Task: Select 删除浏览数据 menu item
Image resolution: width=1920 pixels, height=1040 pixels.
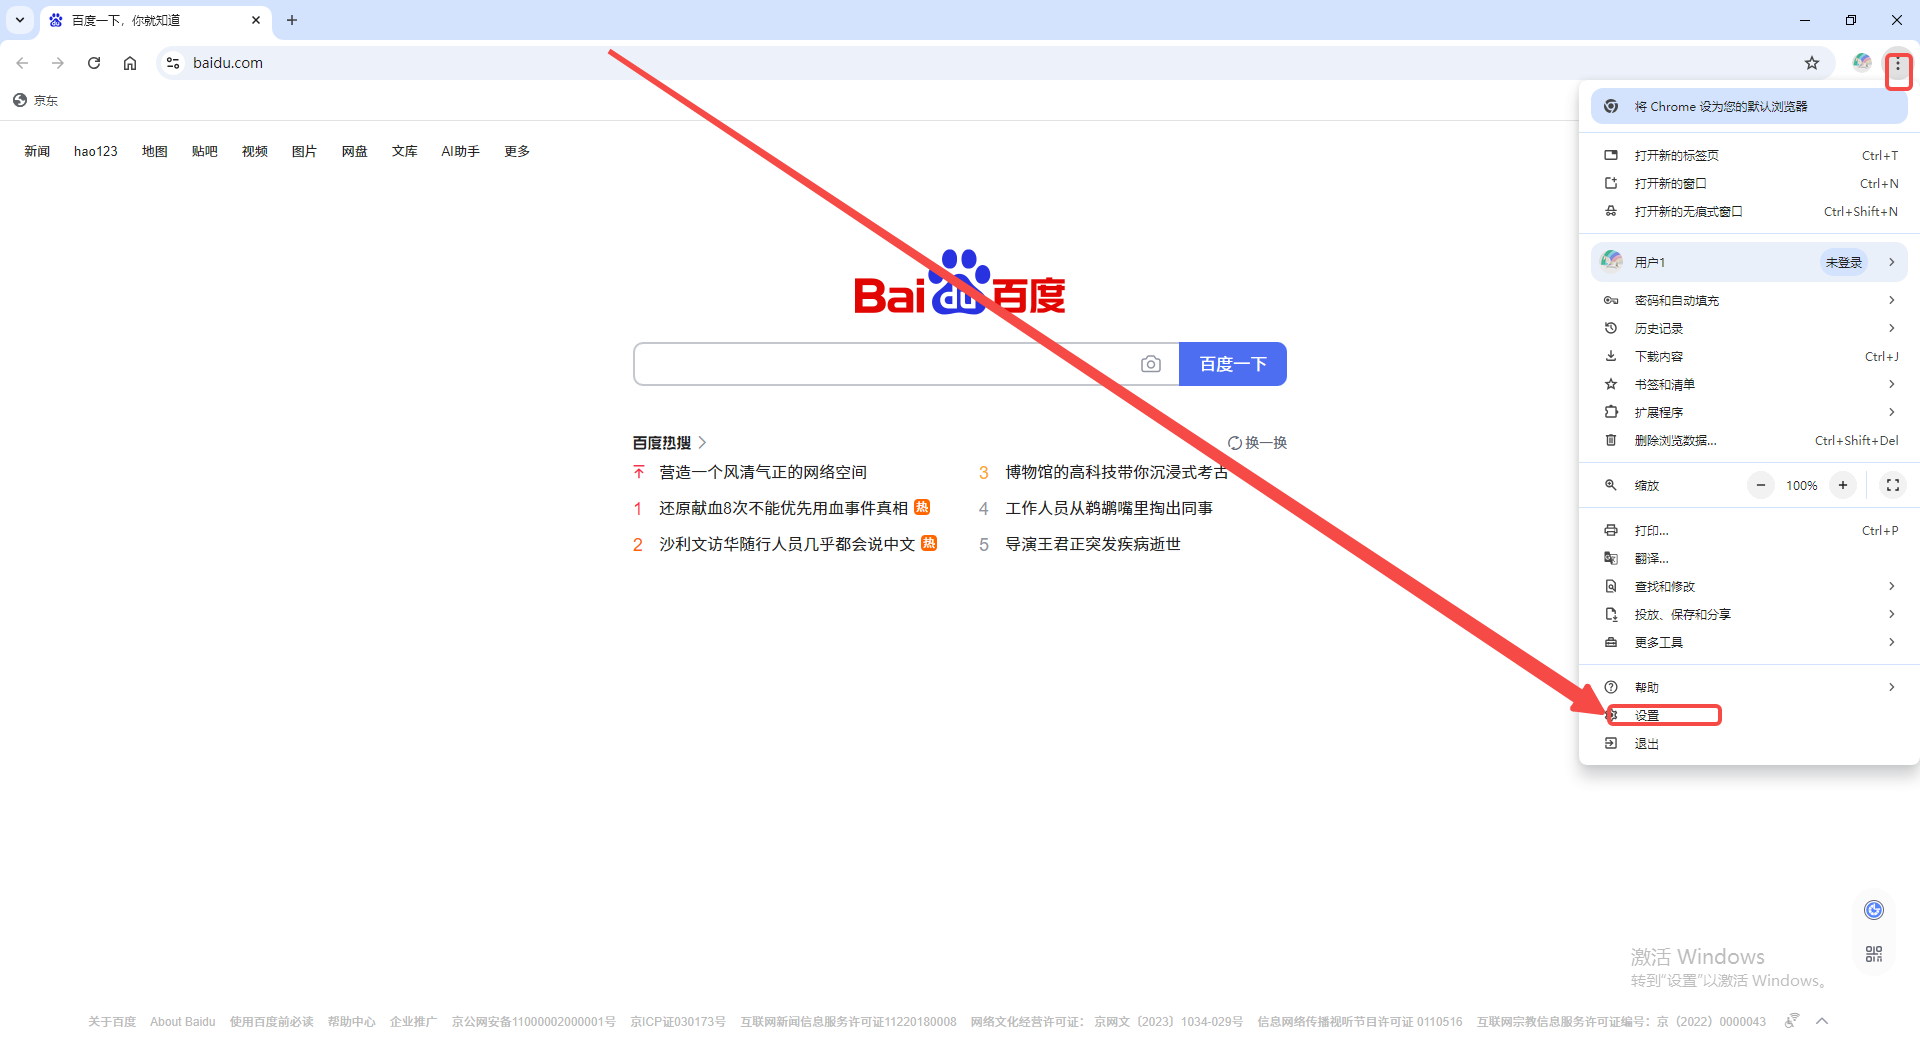Action: [x=1749, y=440]
